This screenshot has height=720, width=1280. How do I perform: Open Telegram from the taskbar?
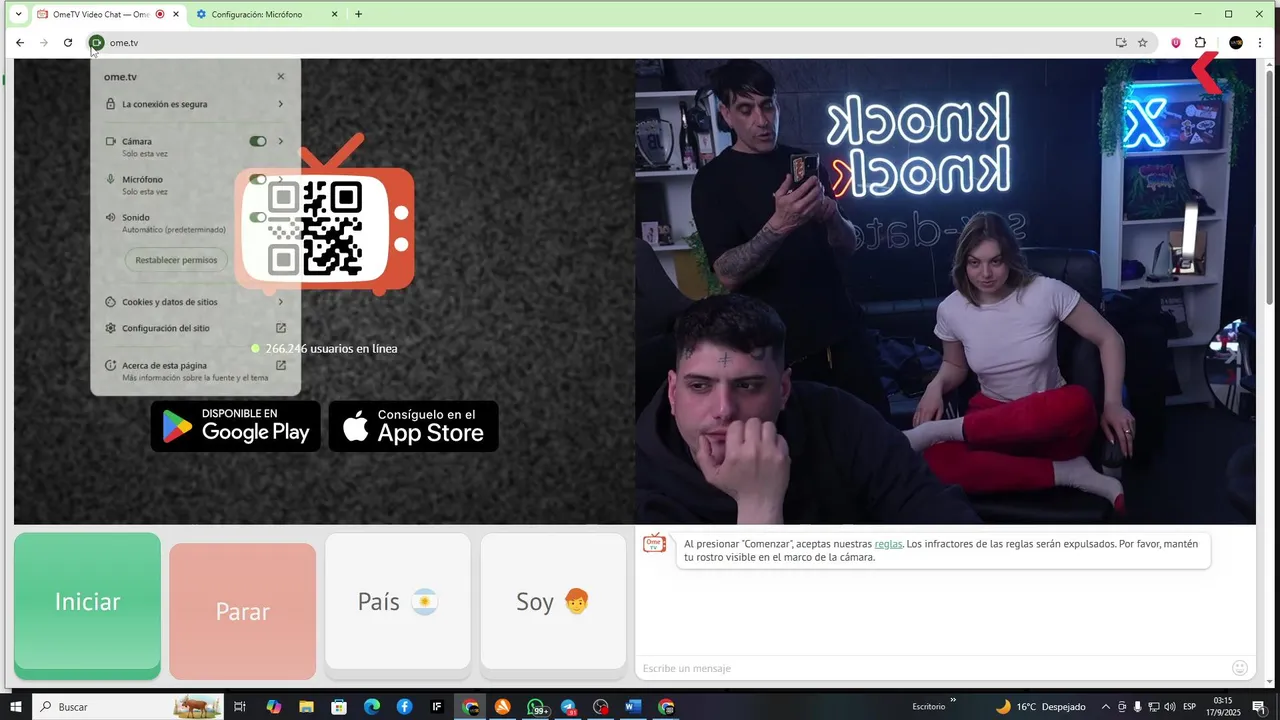[x=568, y=707]
